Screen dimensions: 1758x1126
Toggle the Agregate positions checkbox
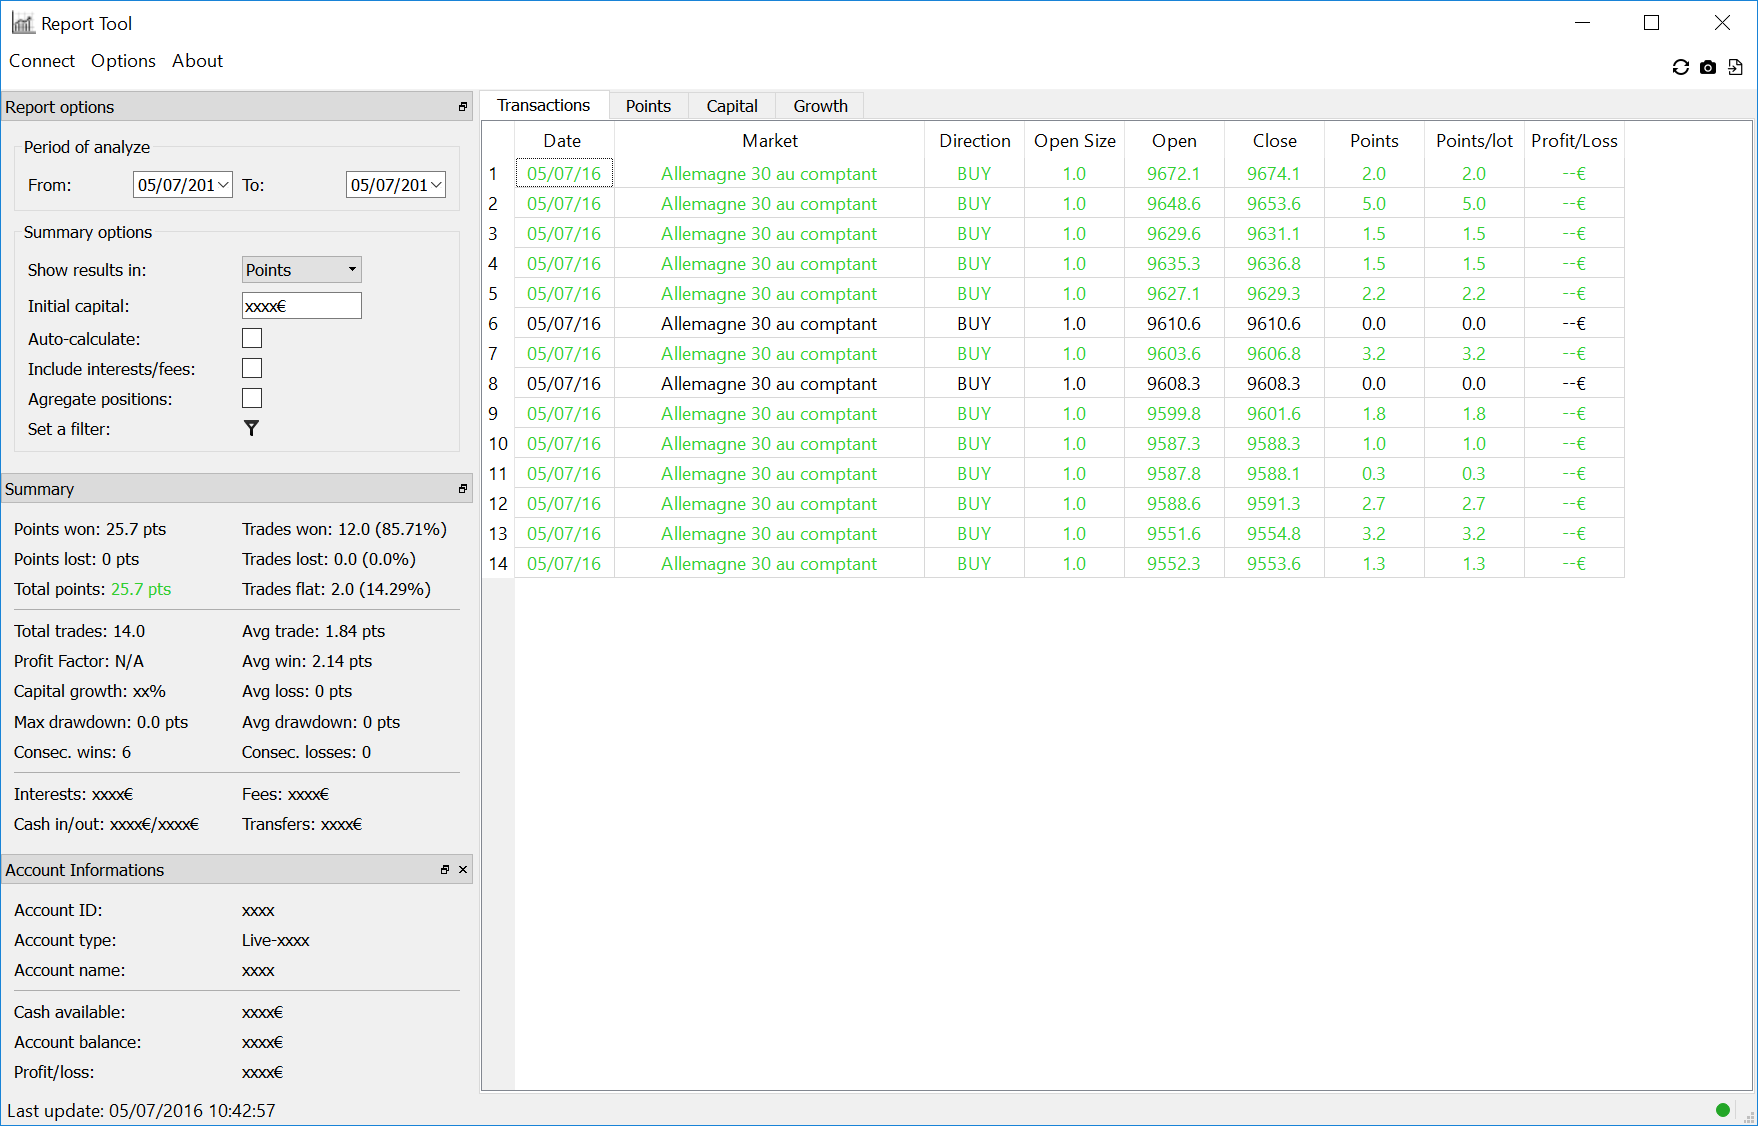252,399
